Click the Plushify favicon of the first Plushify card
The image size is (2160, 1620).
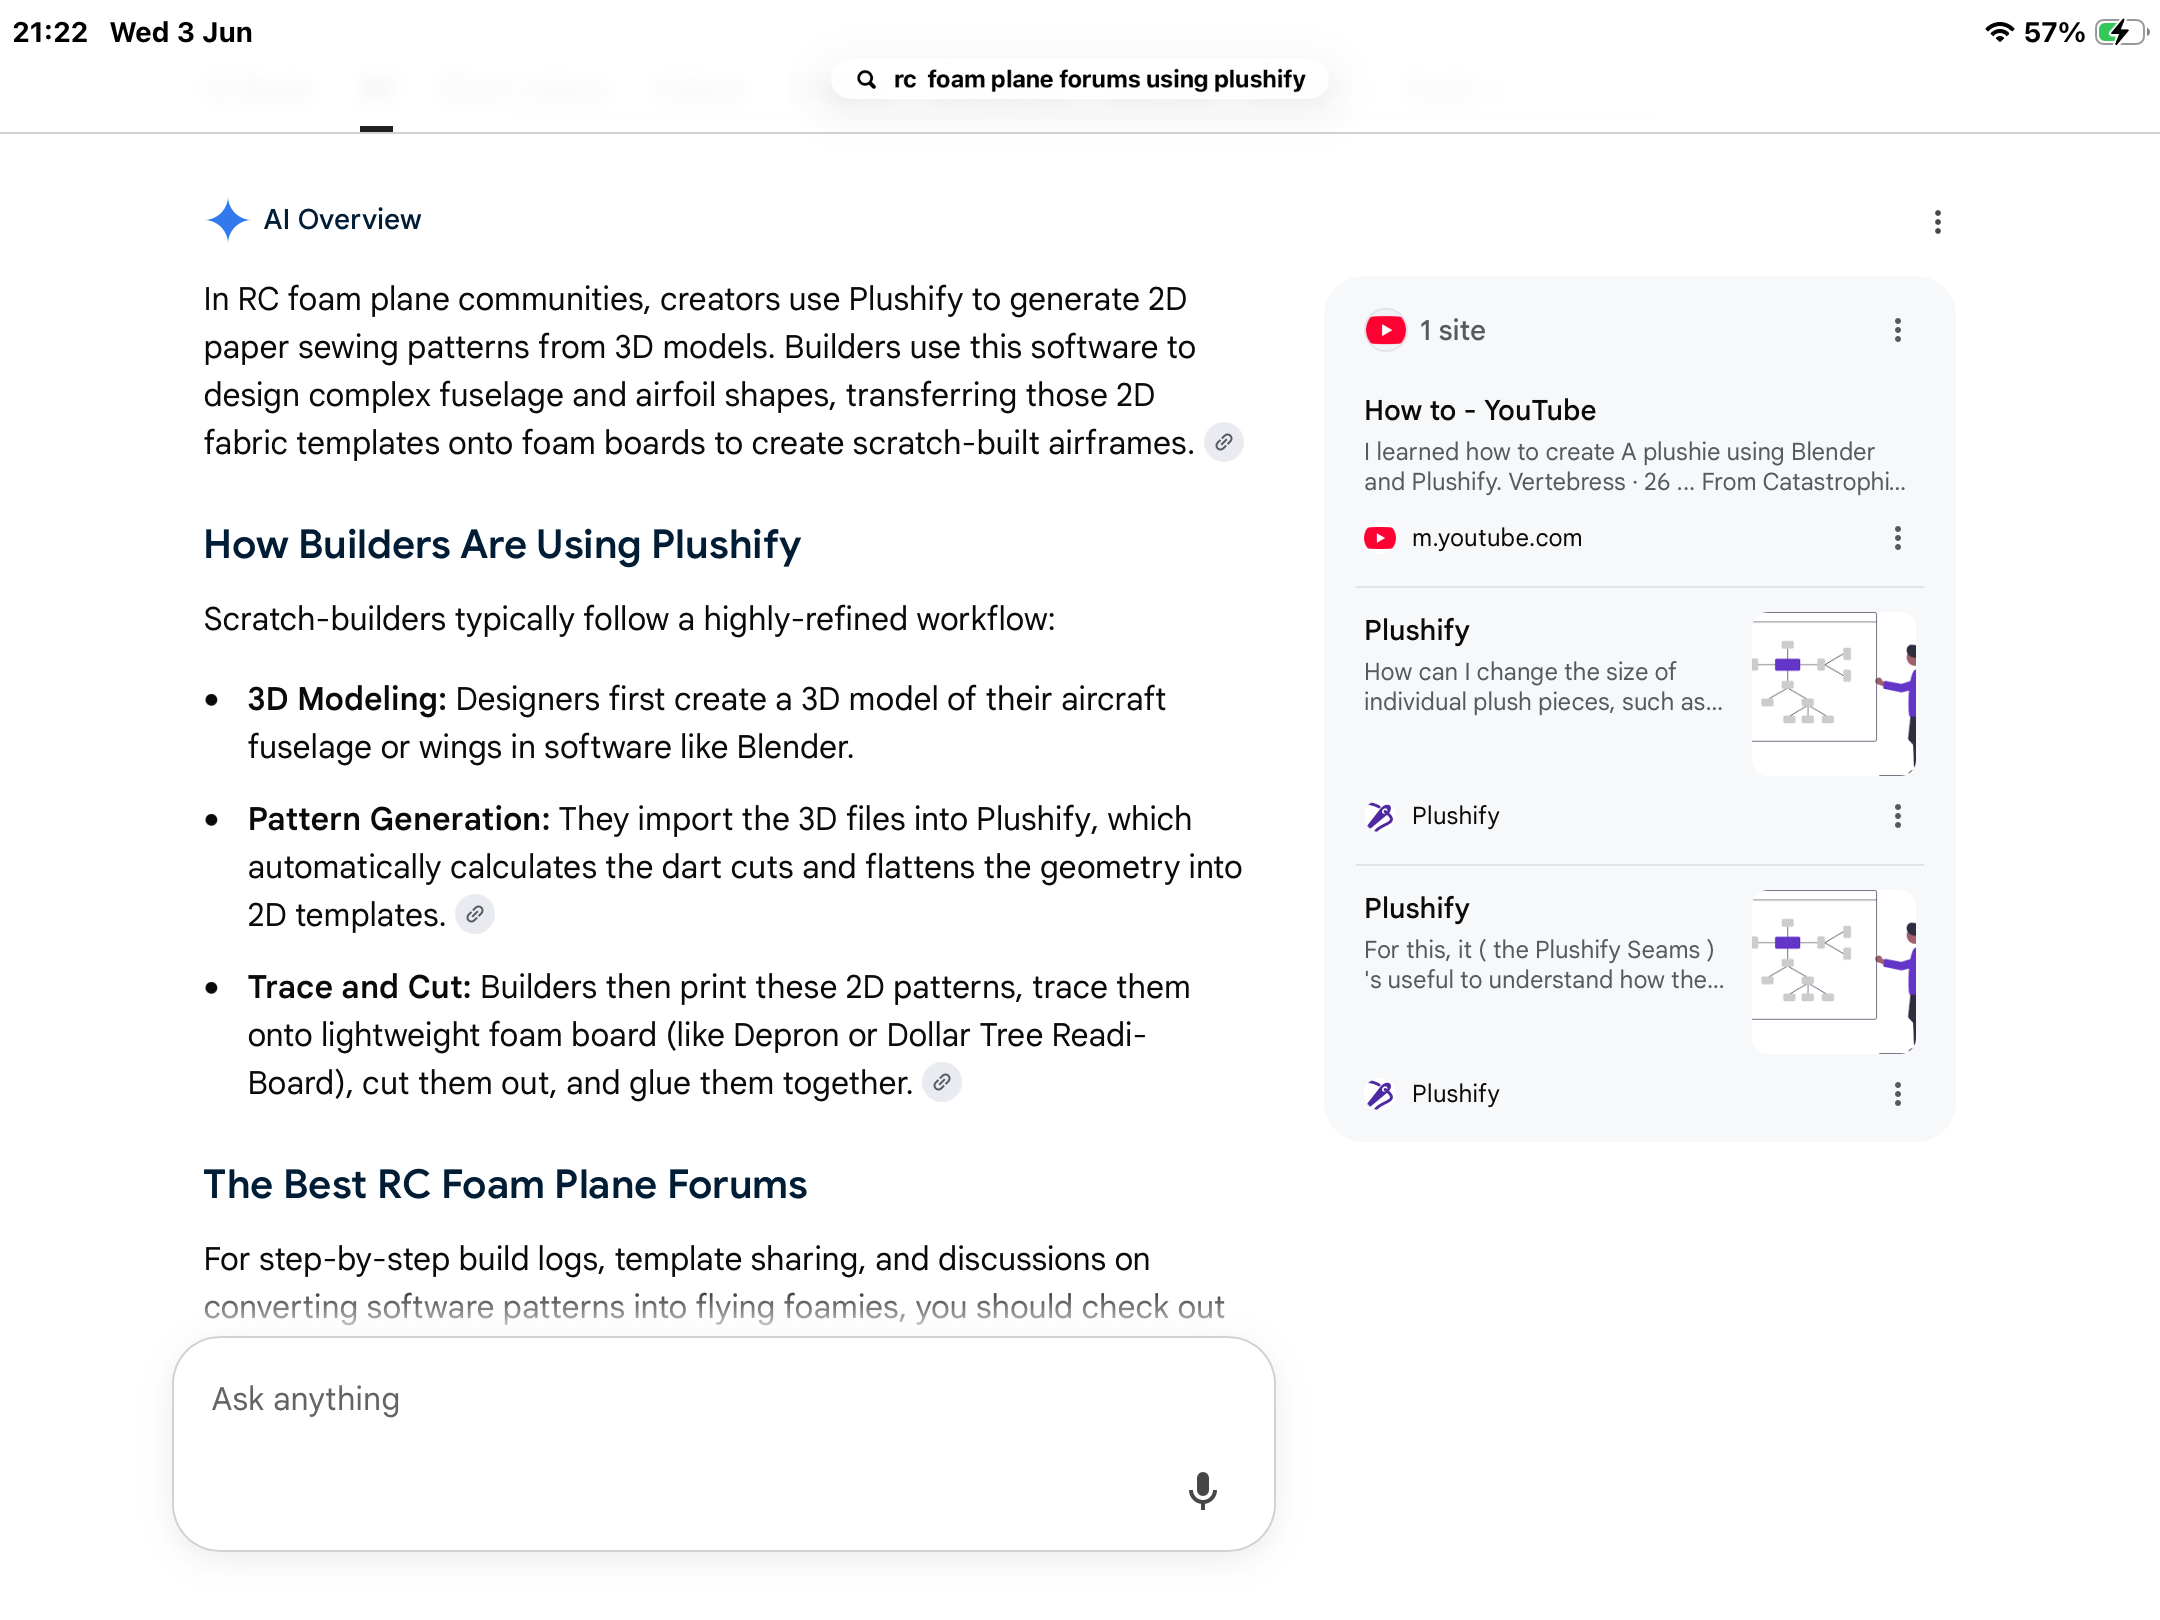tap(1380, 817)
